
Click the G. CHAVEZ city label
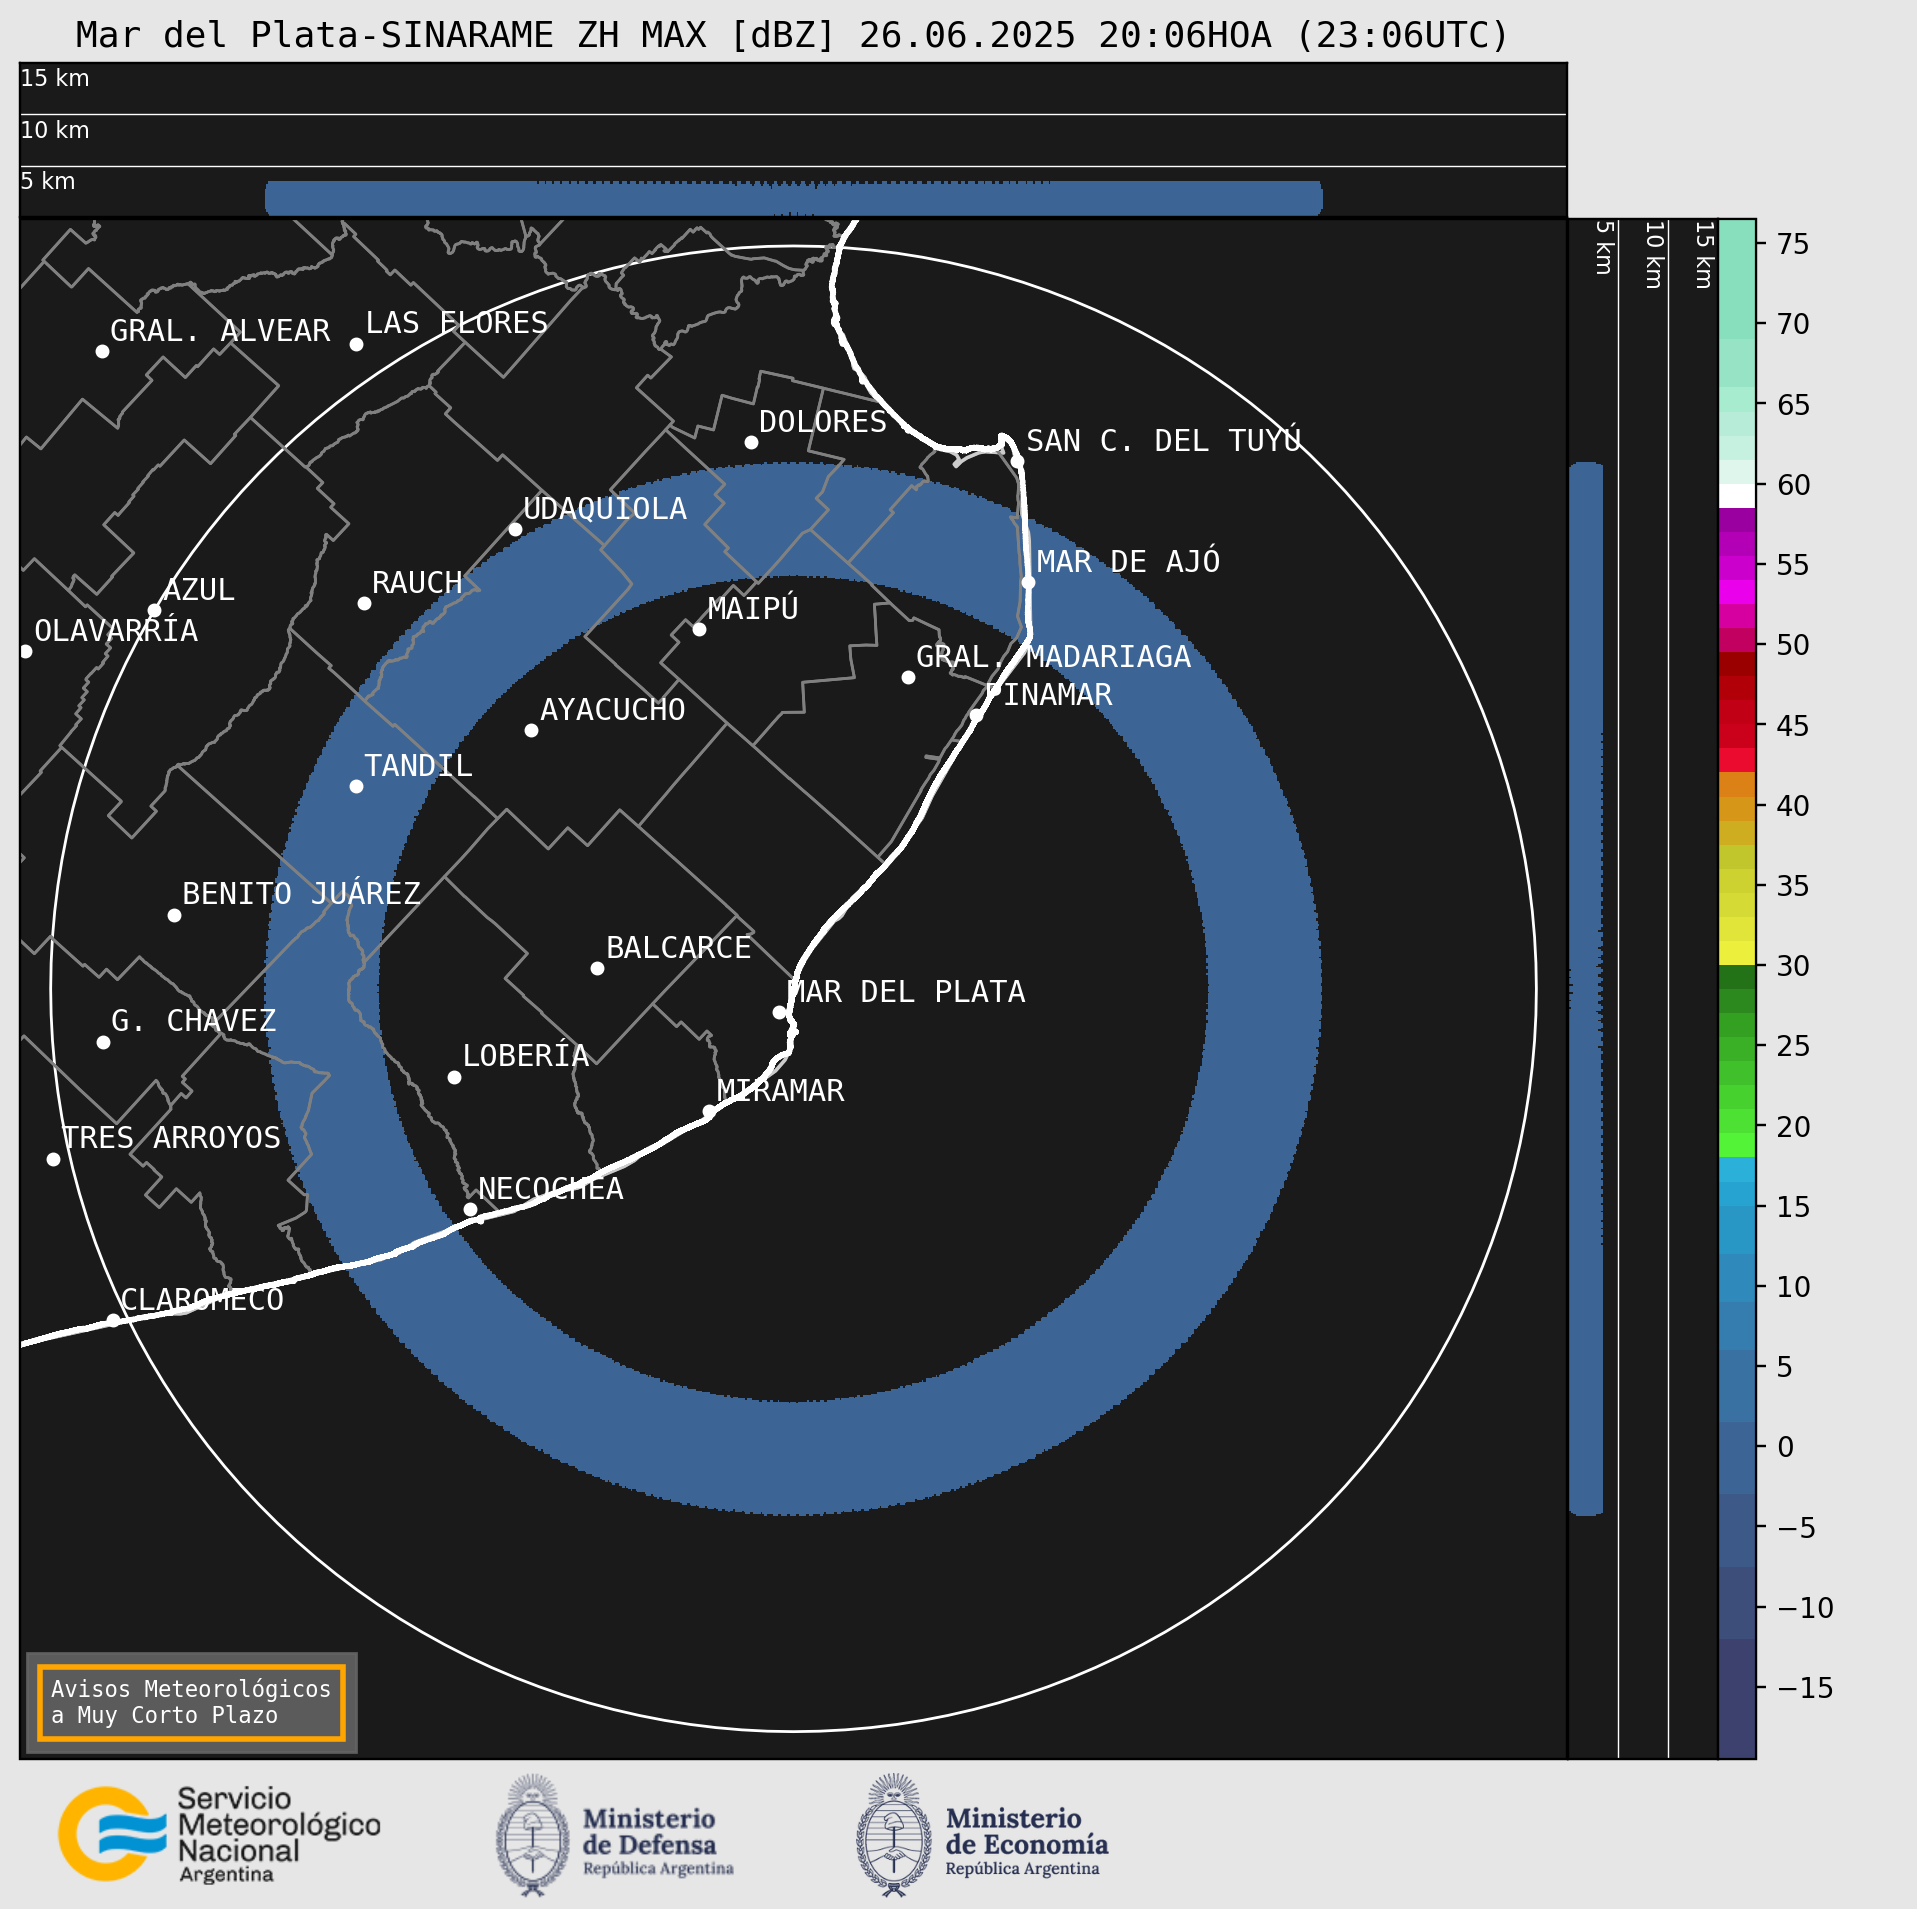click(193, 1021)
